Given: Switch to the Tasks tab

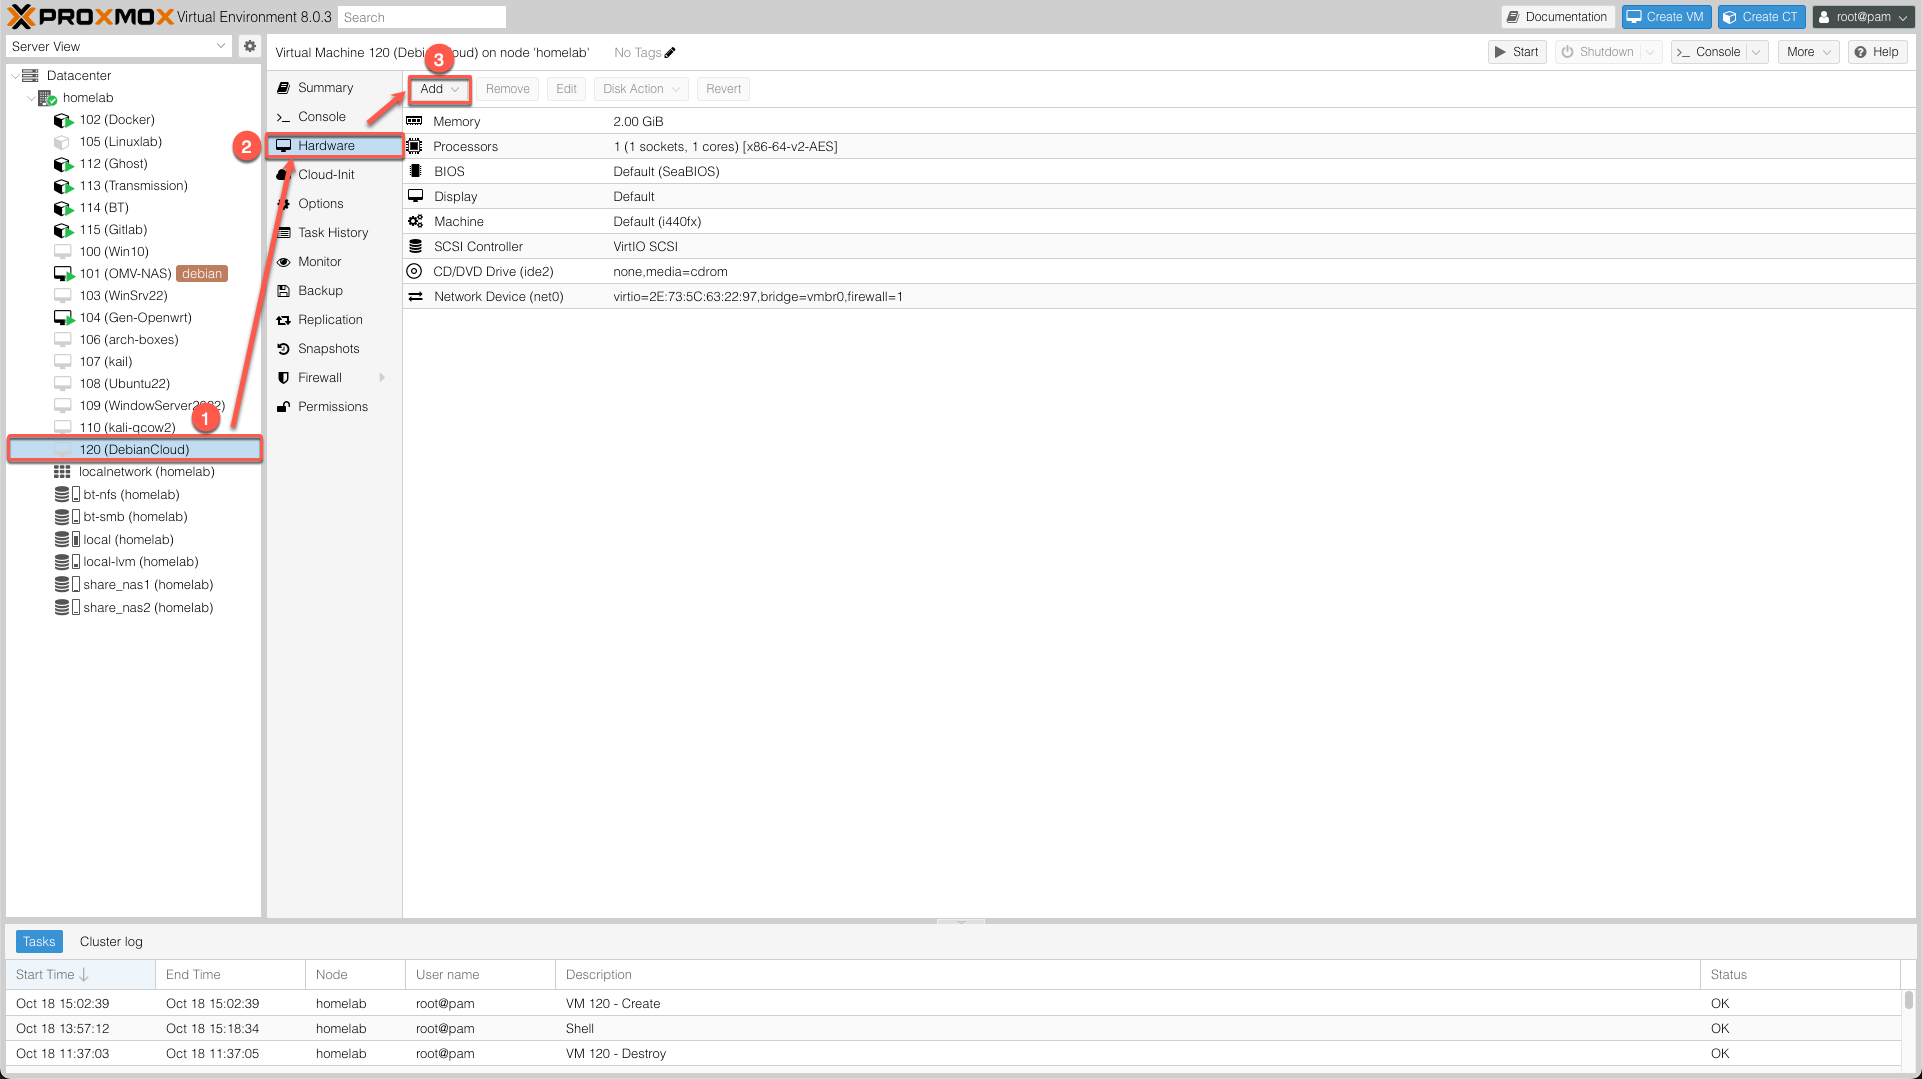Looking at the screenshot, I should coord(39,941).
